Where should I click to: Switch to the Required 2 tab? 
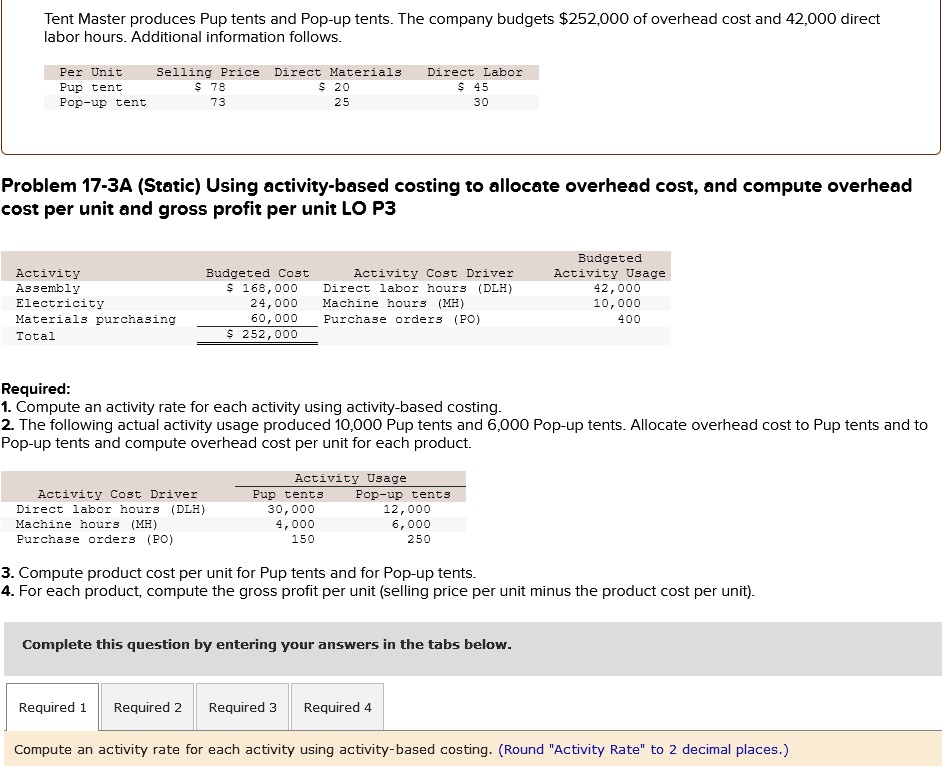click(x=147, y=707)
